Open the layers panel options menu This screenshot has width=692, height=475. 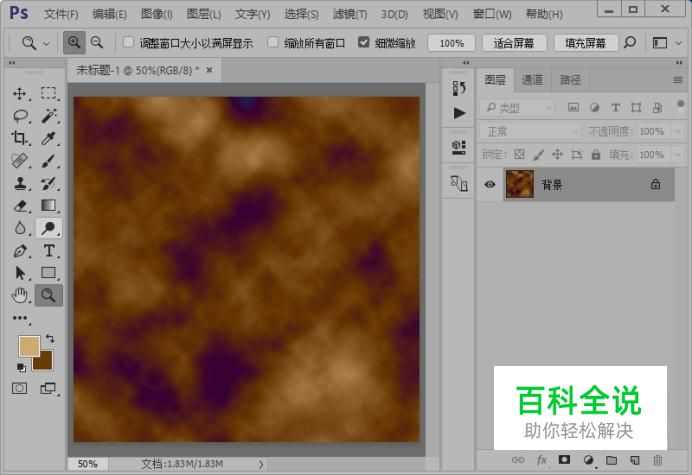pyautogui.click(x=678, y=80)
